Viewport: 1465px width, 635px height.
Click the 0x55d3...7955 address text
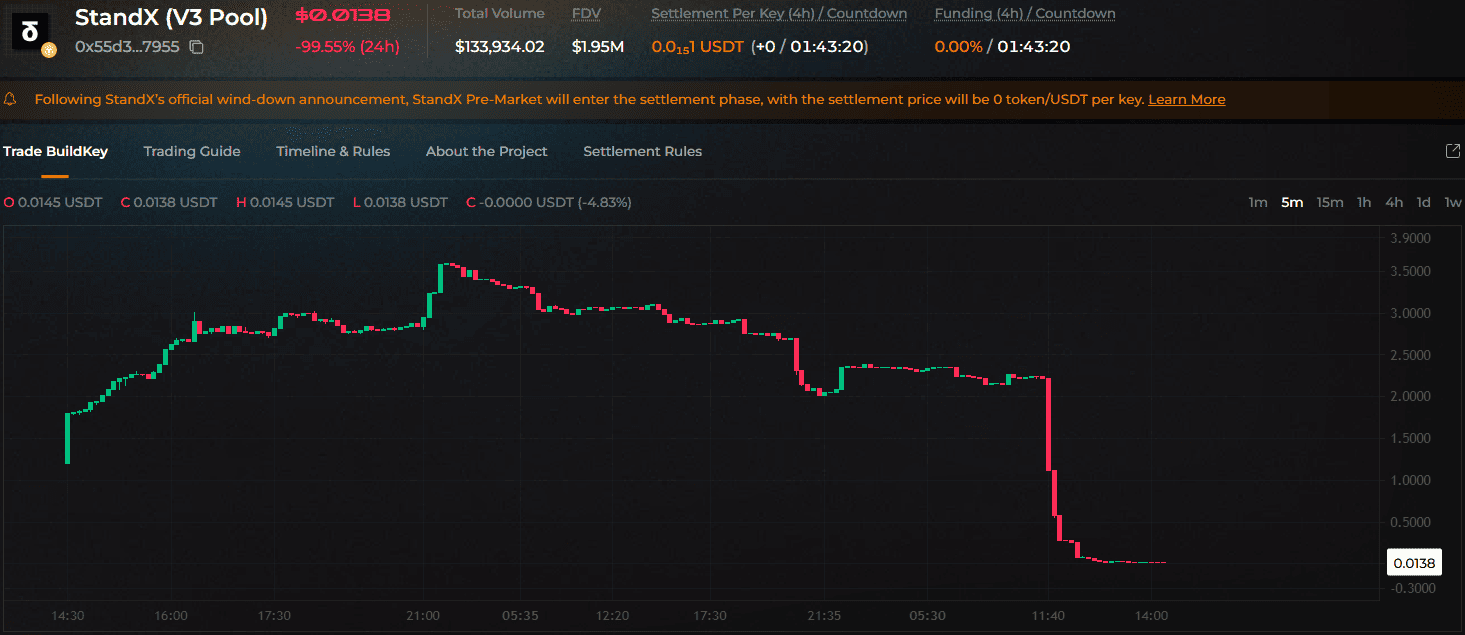click(x=127, y=47)
